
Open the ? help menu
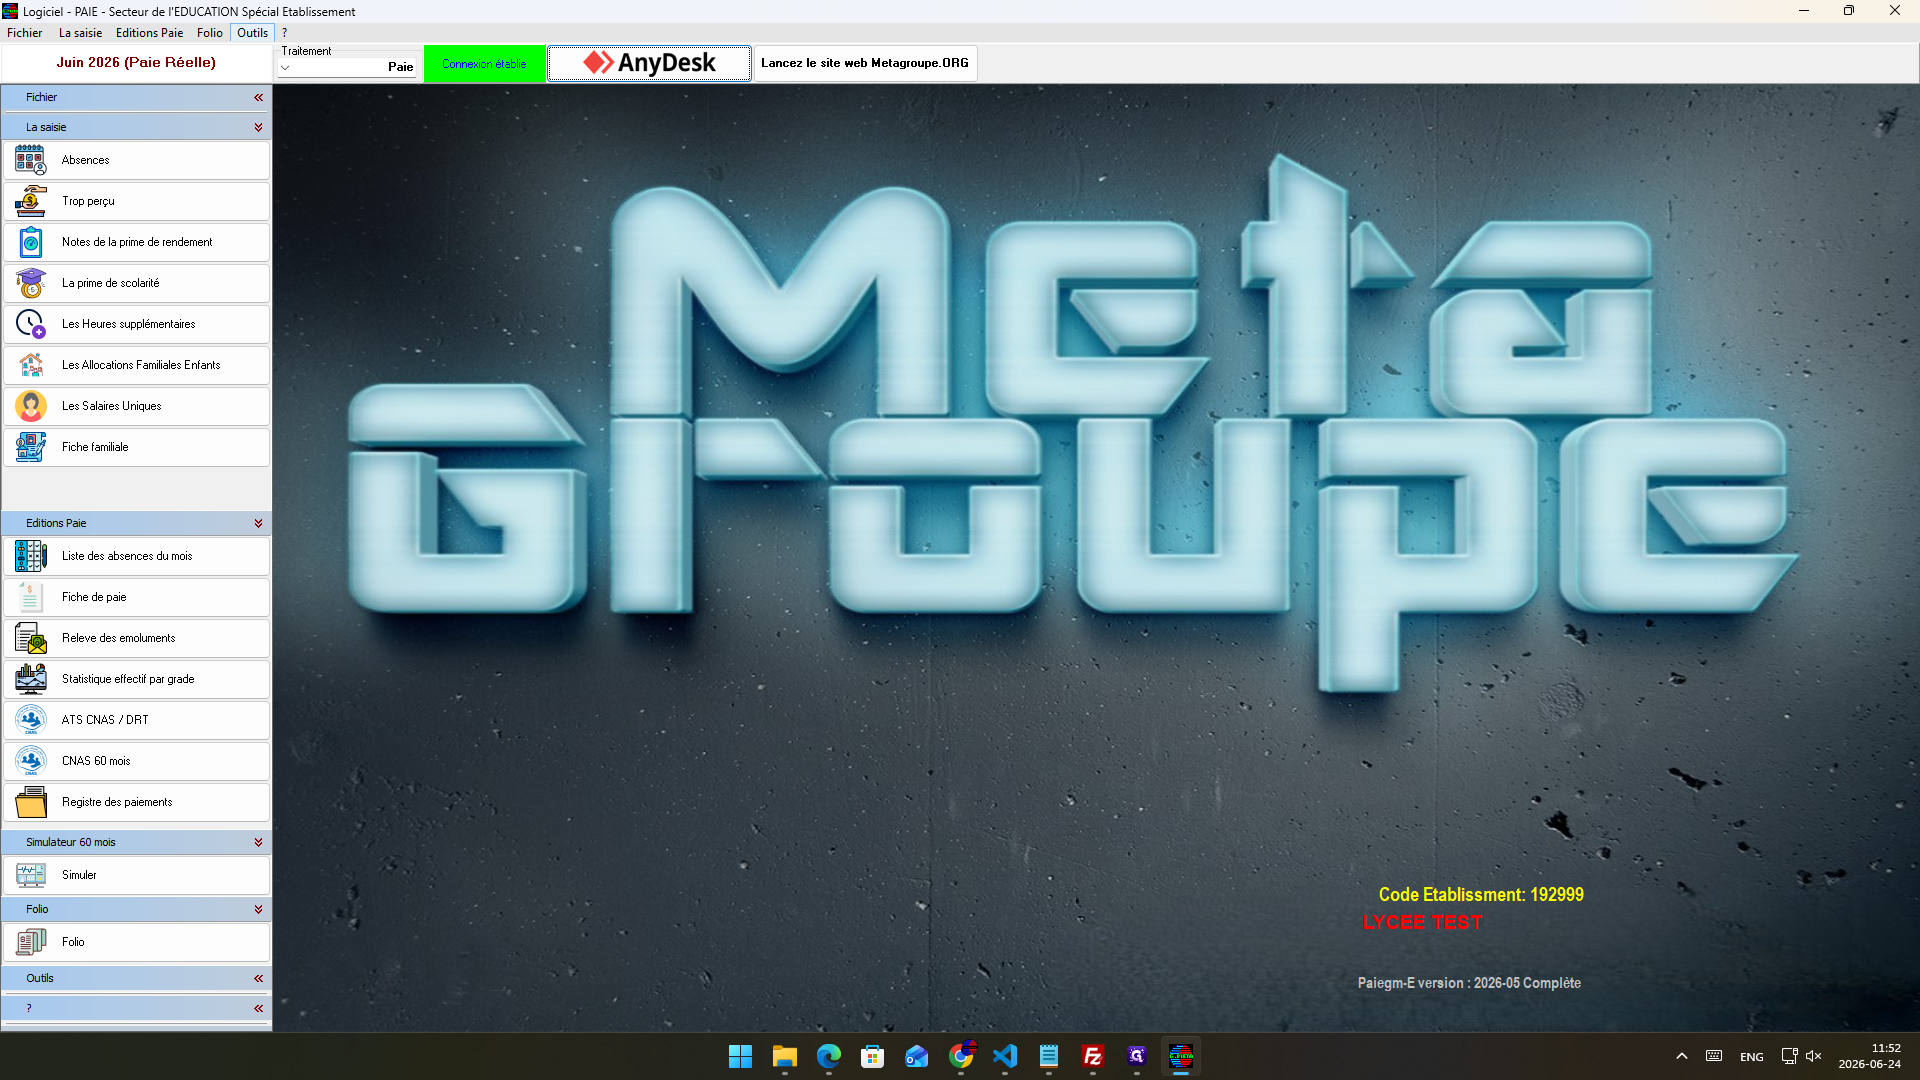point(284,33)
